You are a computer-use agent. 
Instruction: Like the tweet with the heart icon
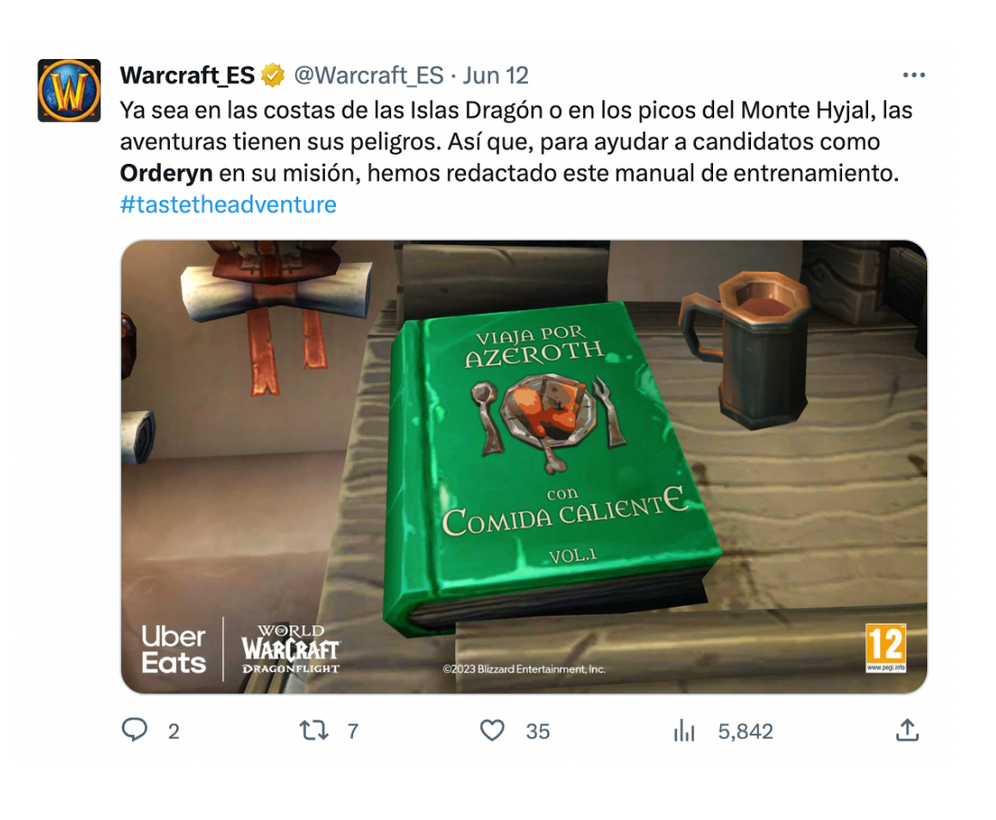coord(492,730)
